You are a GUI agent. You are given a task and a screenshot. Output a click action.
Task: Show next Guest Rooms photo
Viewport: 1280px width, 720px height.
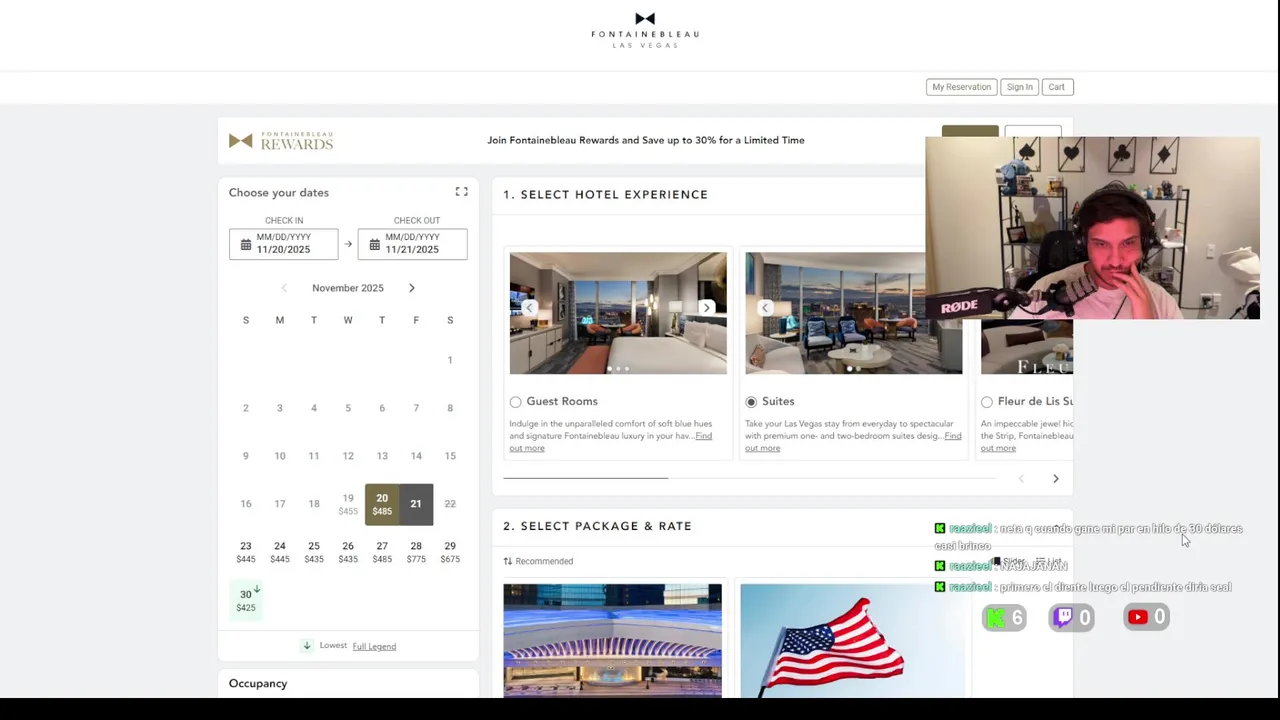(706, 308)
